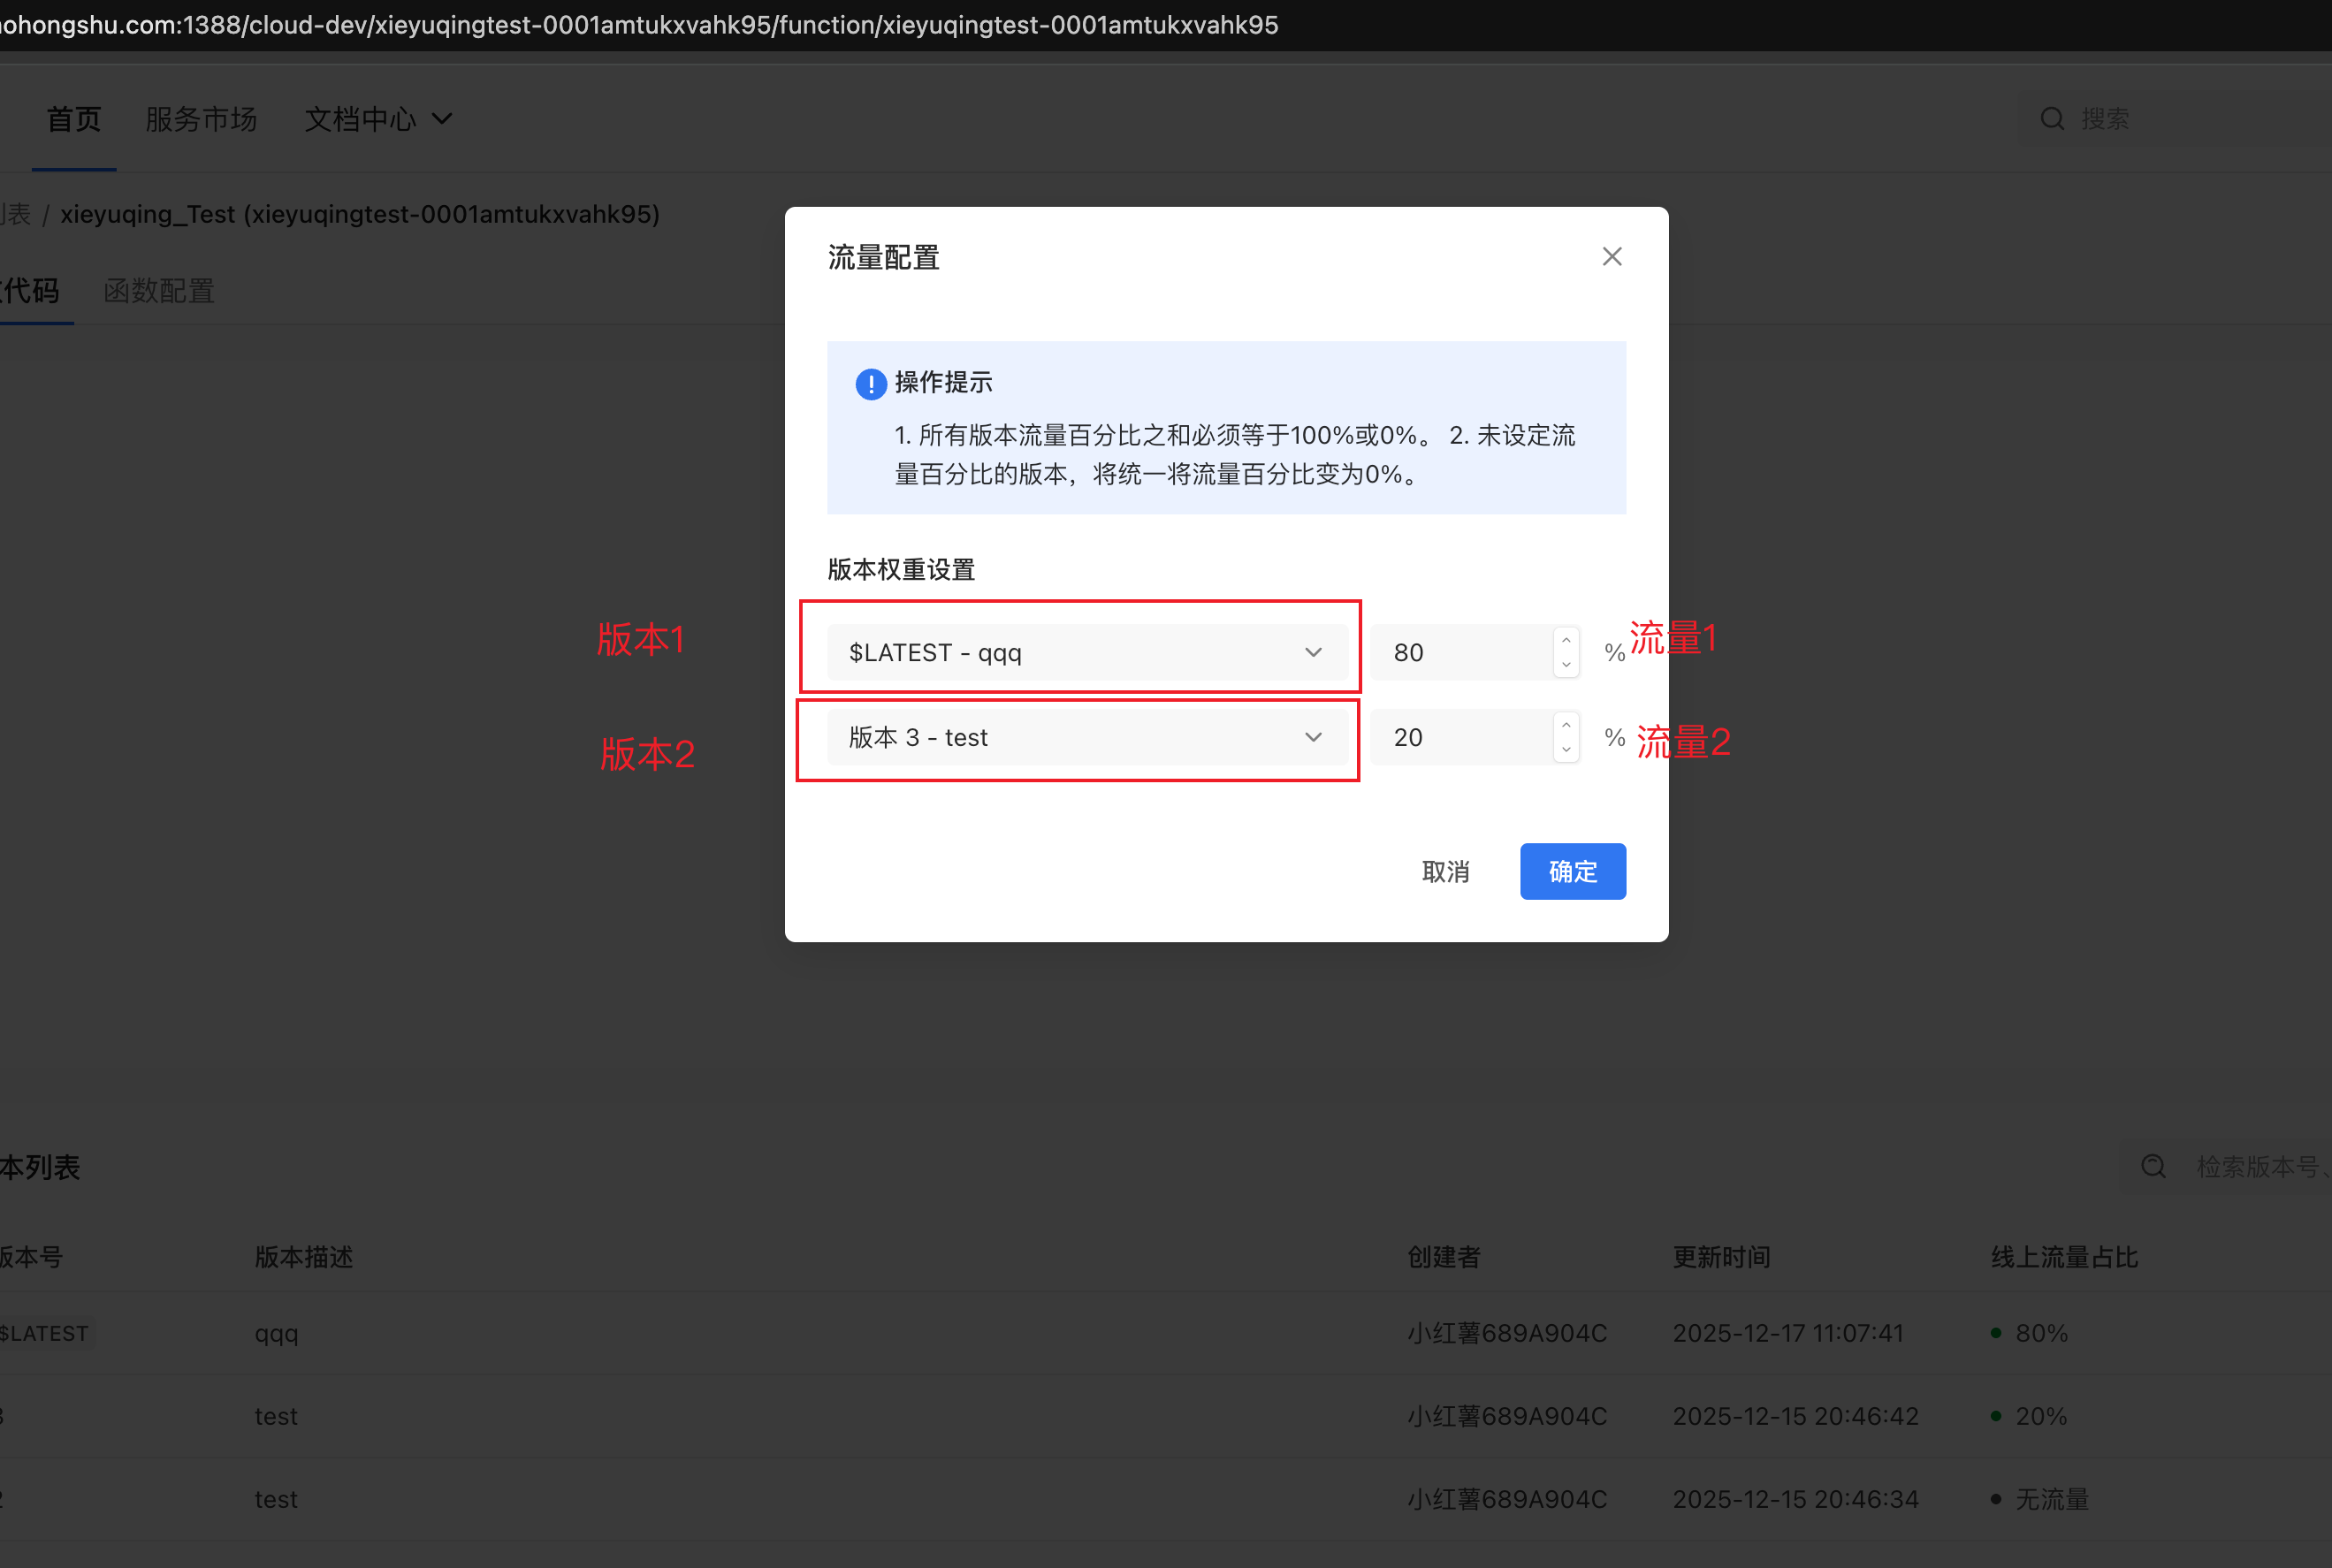Viewport: 2332px width, 1568px height.
Task: Go to the 首页 navigation item
Action: [x=74, y=119]
